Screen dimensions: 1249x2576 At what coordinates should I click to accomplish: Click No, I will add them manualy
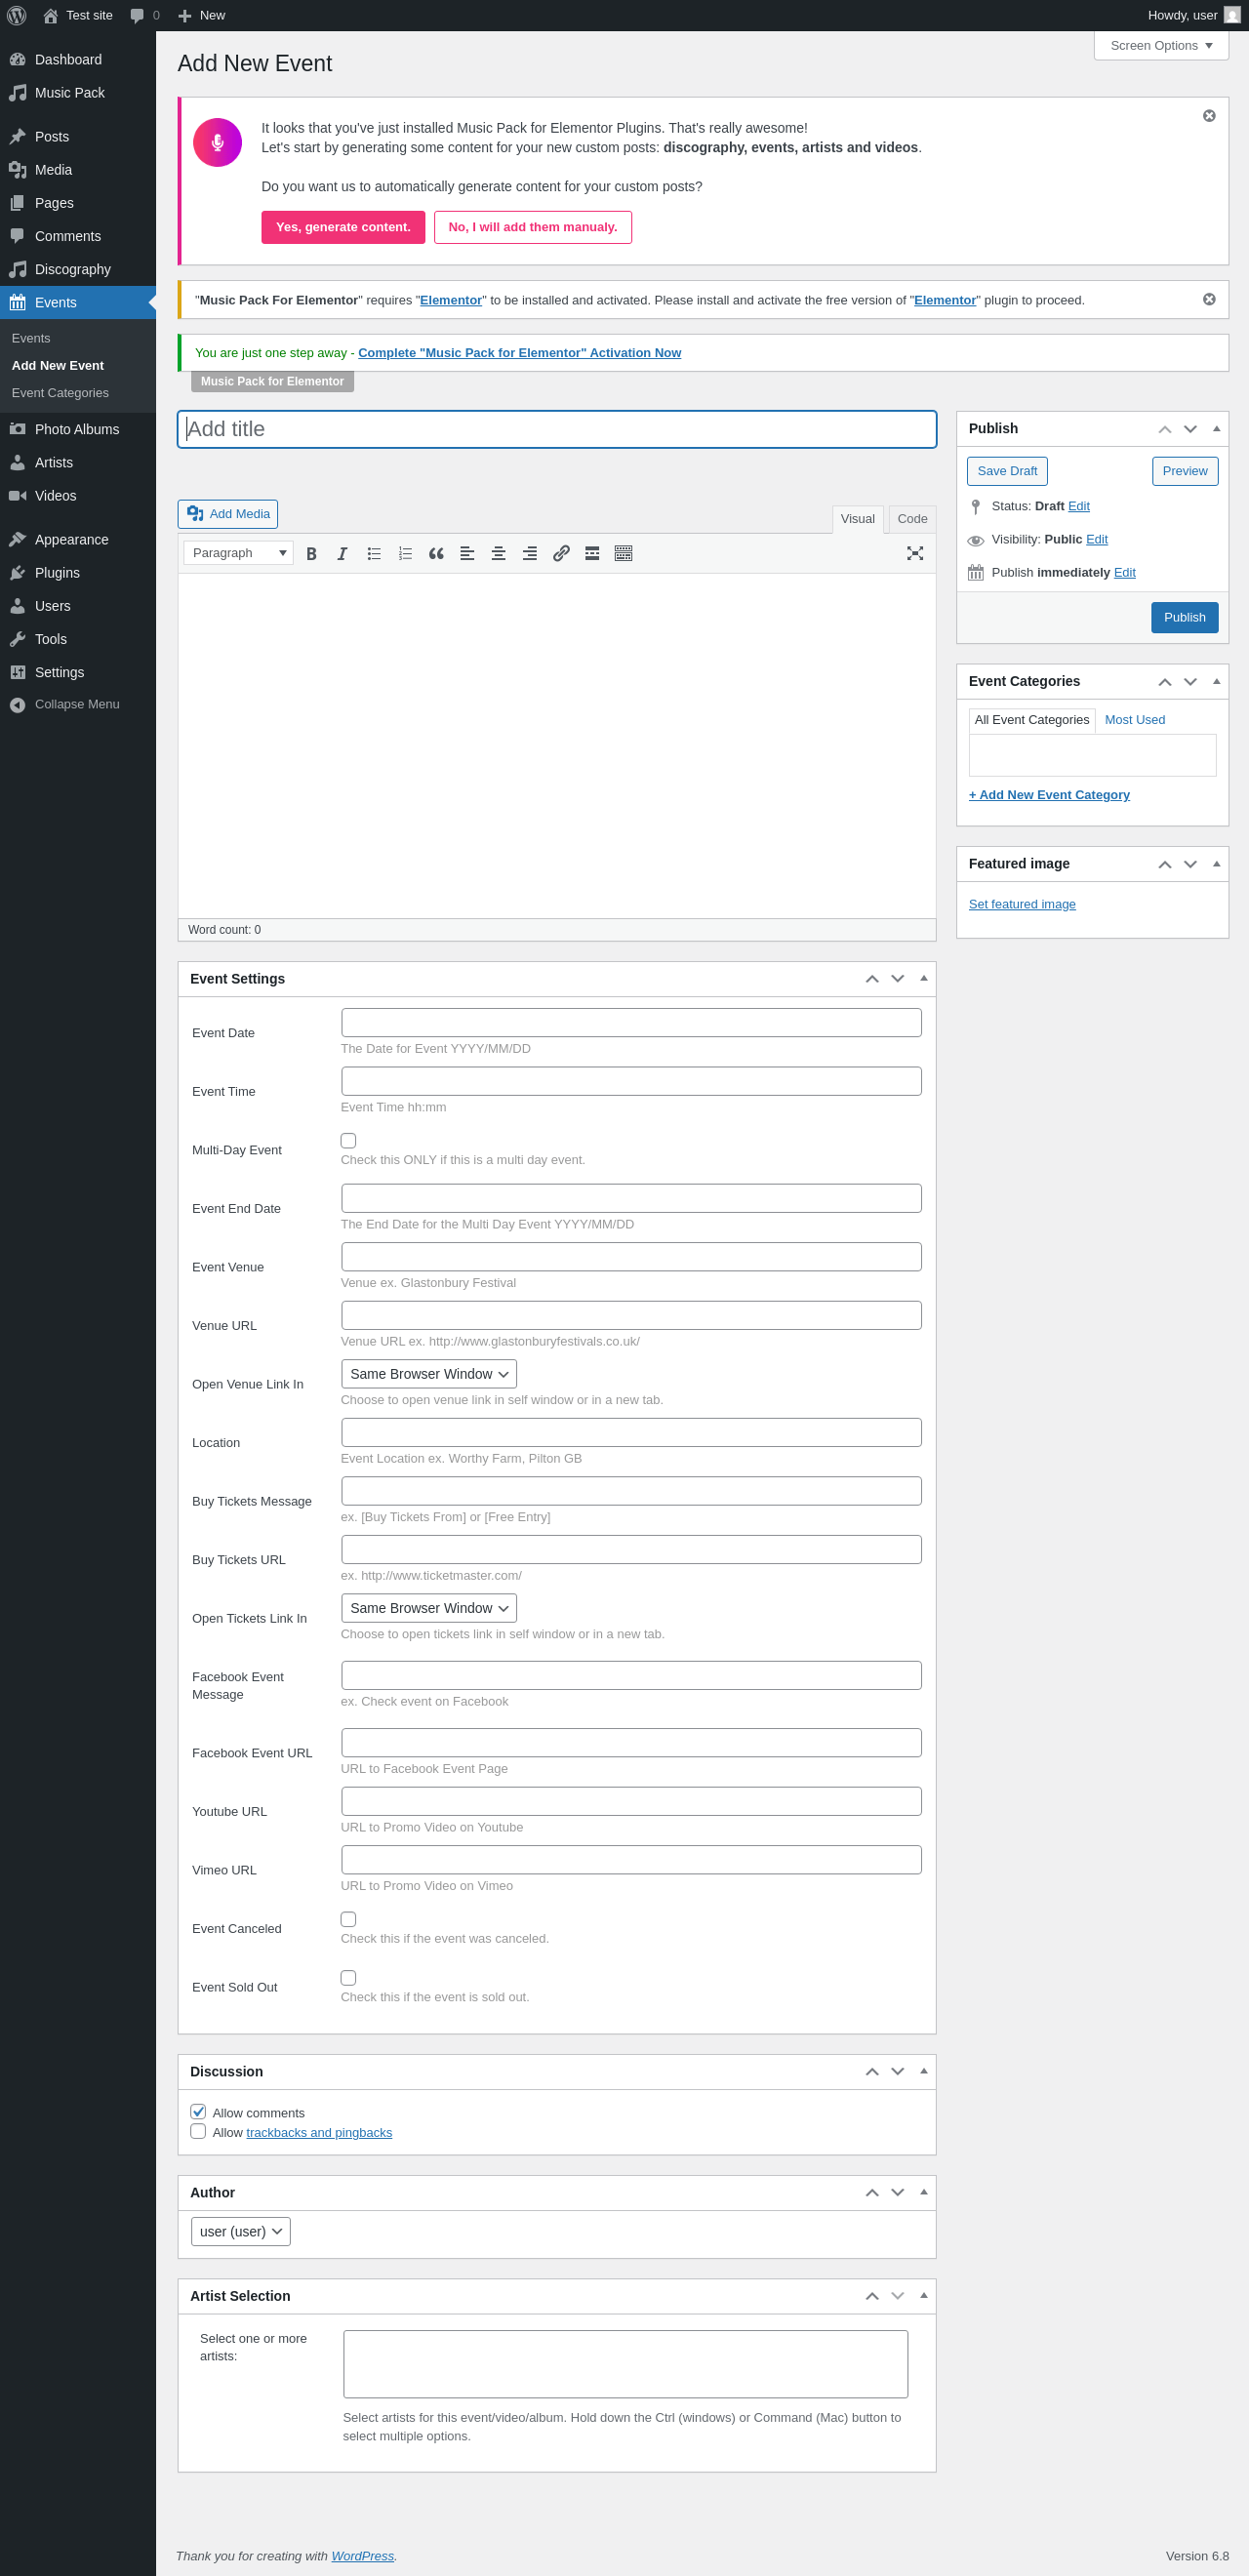(533, 227)
